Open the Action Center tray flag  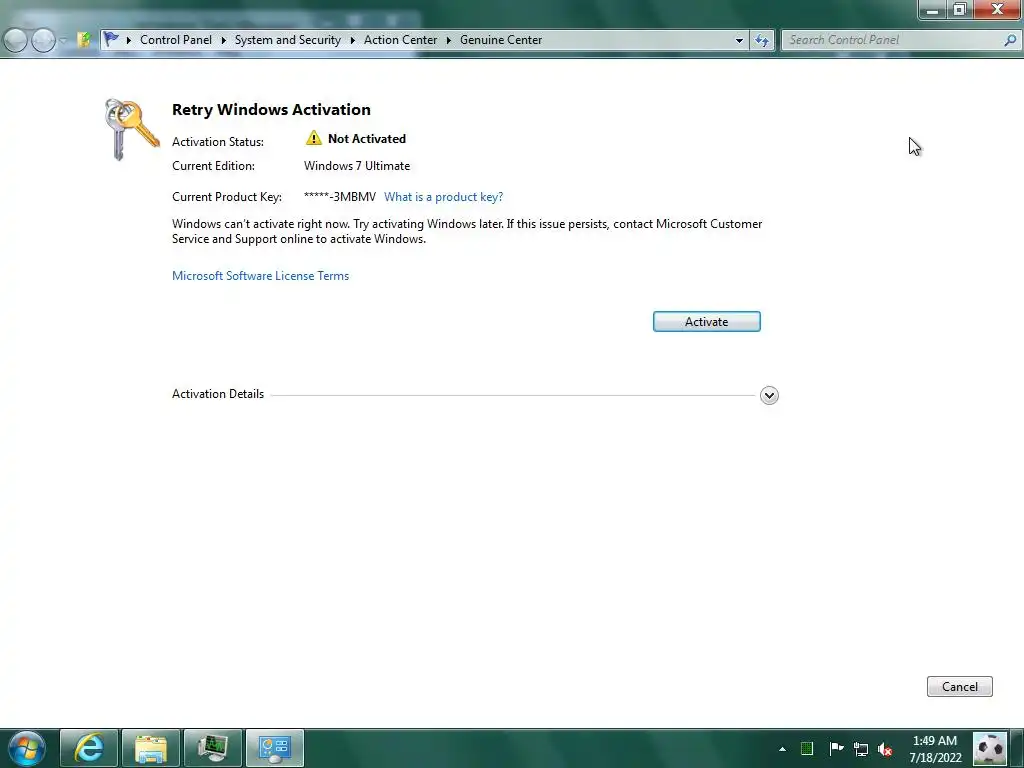[x=836, y=748]
